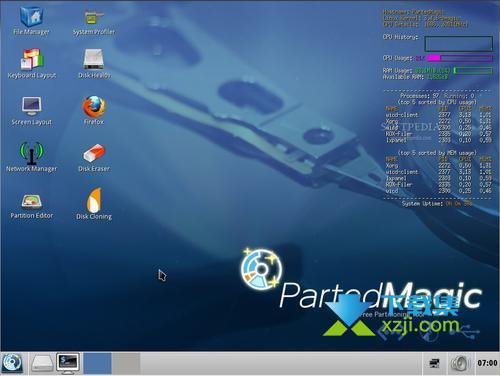Screen dimensions: 500x376
Task: Click the network tray icon
Action: click(x=434, y=363)
